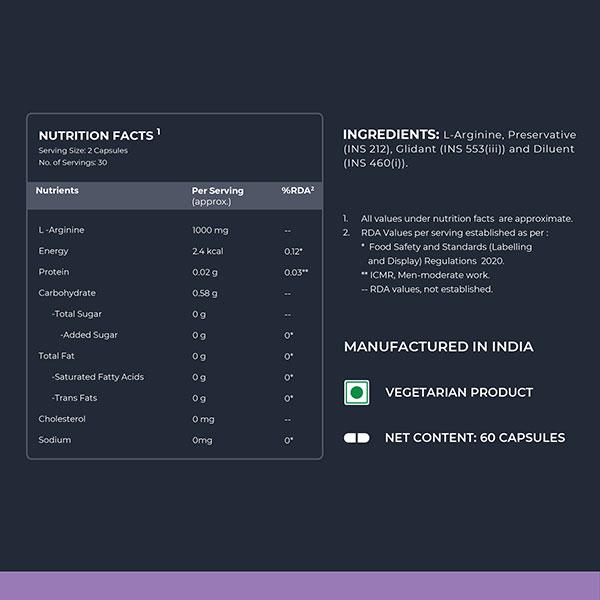Select the Carbohydrate row label

pyautogui.click(x=65, y=293)
